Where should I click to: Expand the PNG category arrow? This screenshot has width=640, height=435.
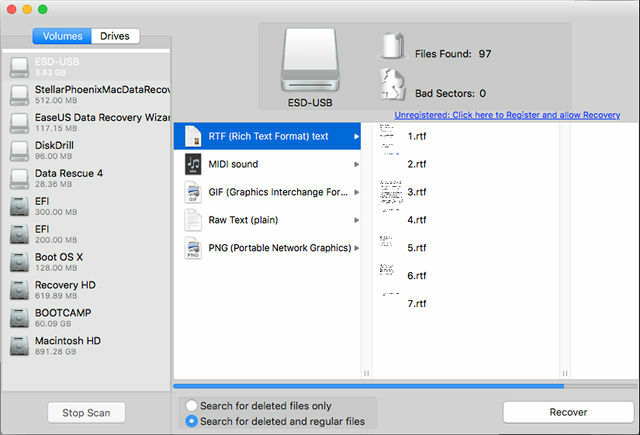(356, 248)
